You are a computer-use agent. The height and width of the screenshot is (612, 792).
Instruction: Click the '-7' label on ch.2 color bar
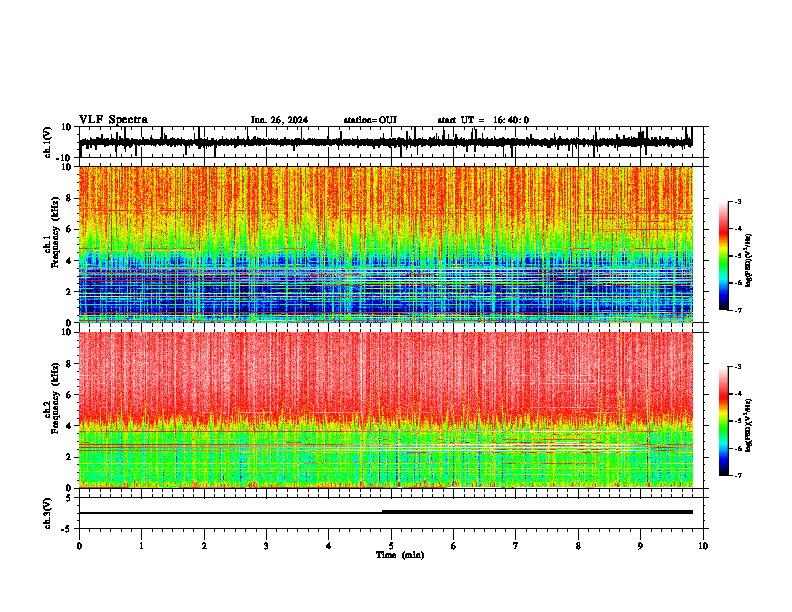tap(738, 475)
